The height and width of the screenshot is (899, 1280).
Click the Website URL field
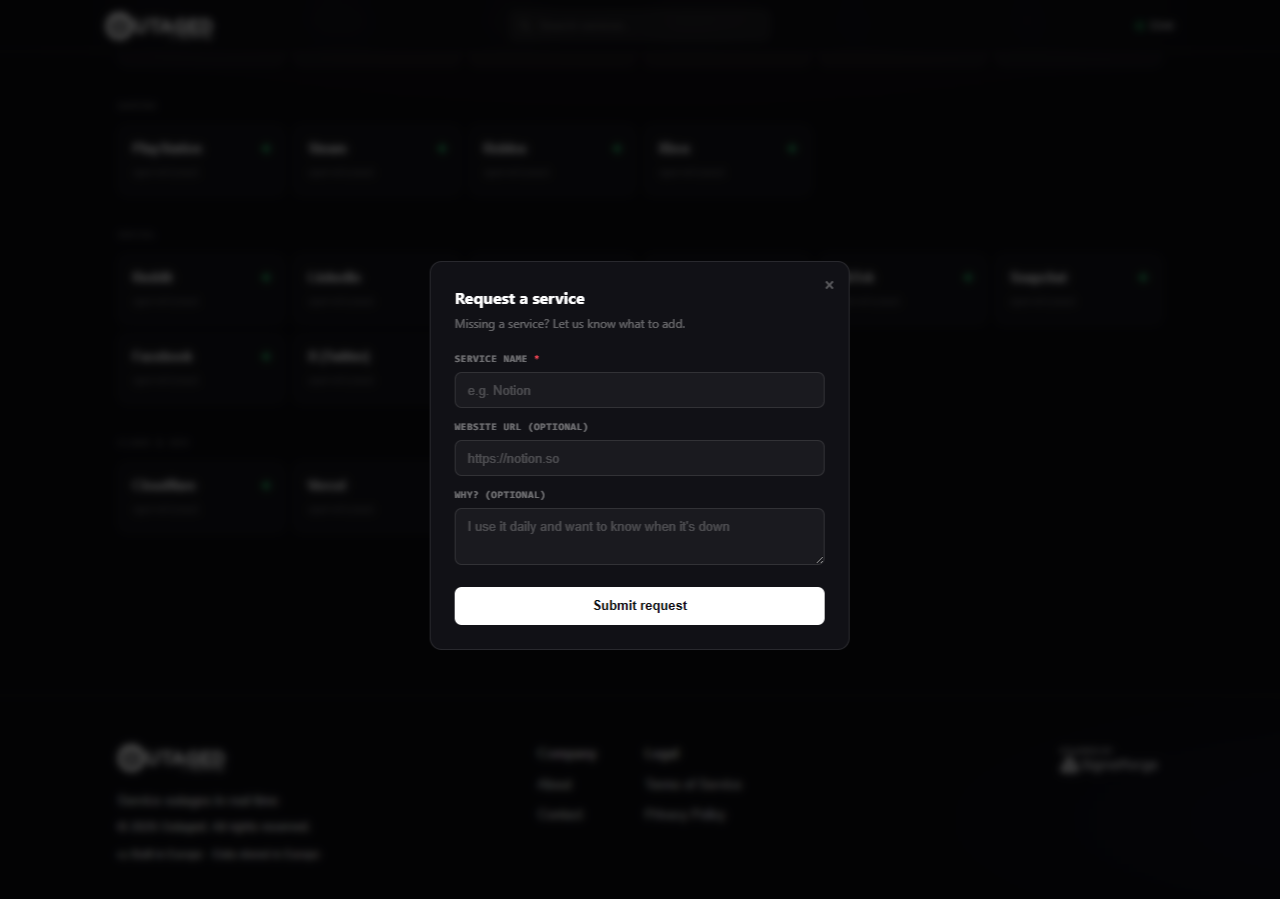pyautogui.click(x=639, y=458)
